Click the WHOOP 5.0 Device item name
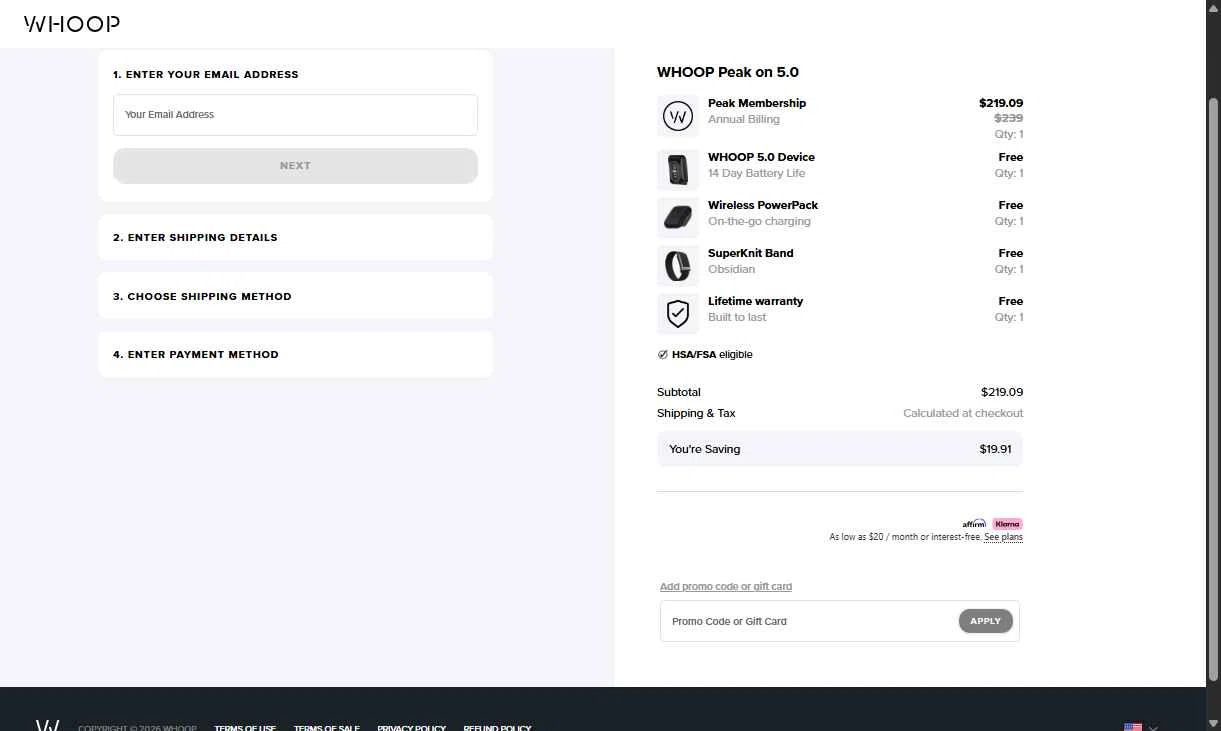 [761, 157]
